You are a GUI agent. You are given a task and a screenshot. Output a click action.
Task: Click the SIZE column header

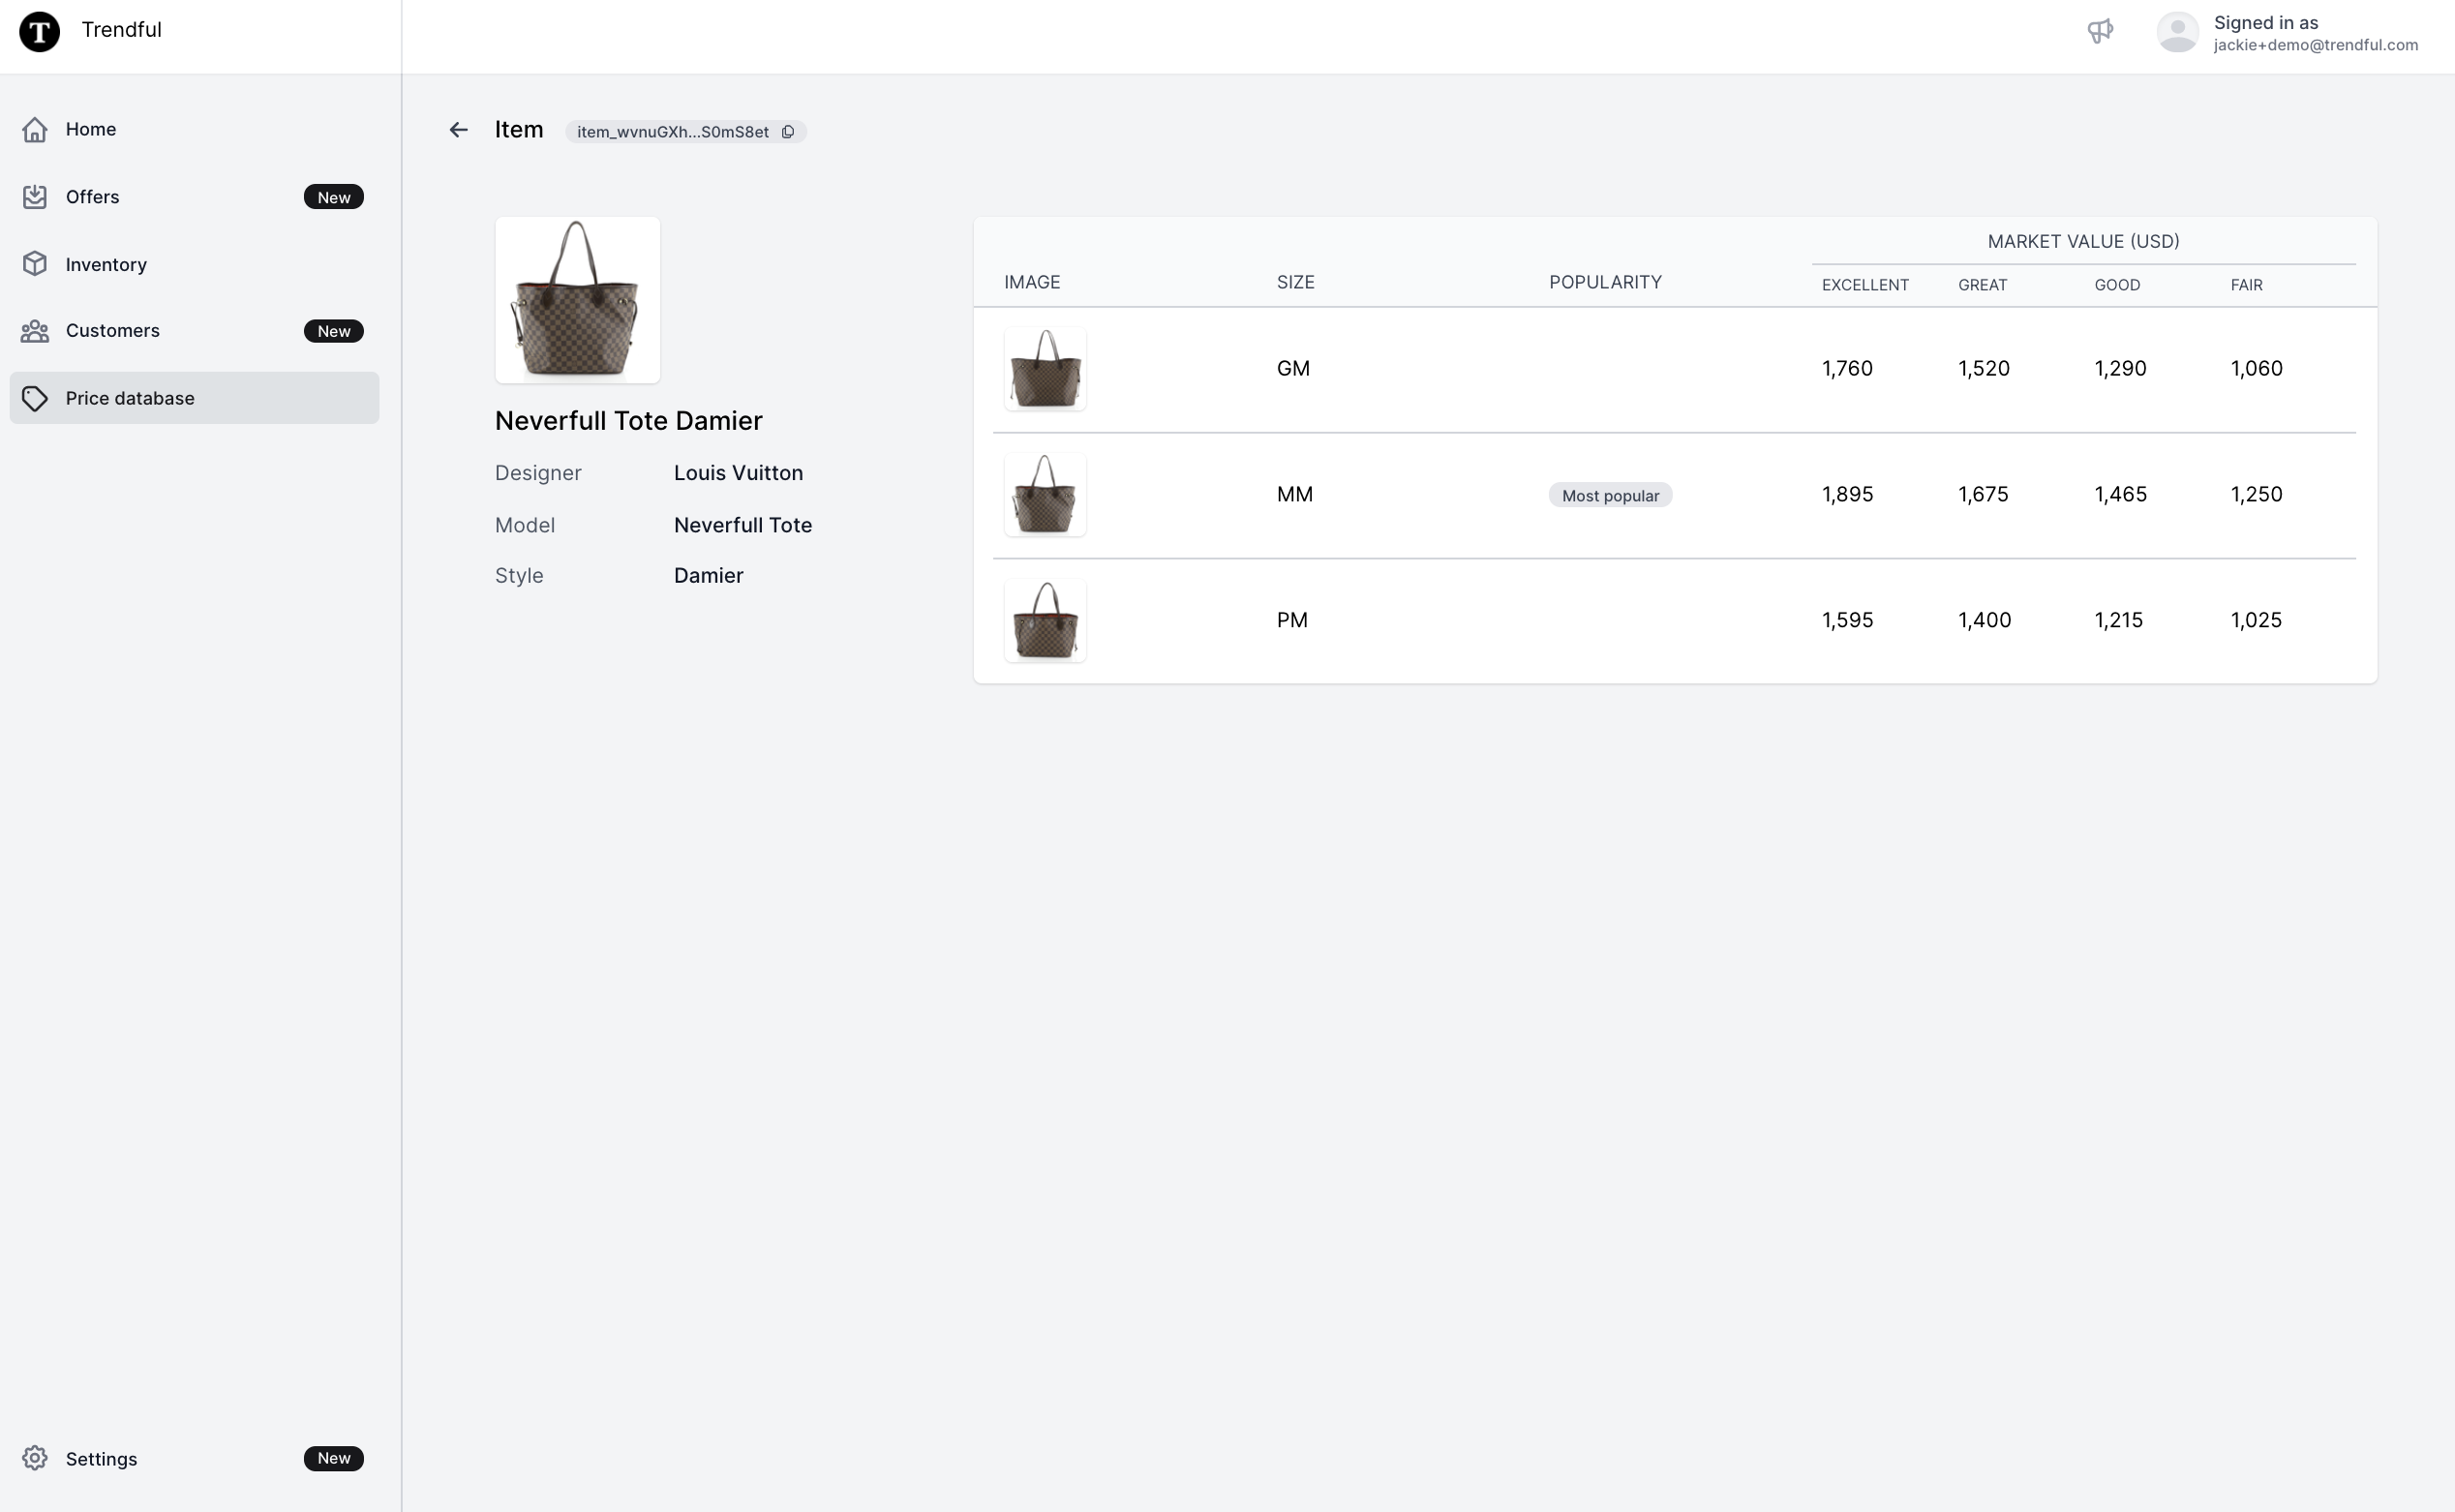click(x=1295, y=282)
